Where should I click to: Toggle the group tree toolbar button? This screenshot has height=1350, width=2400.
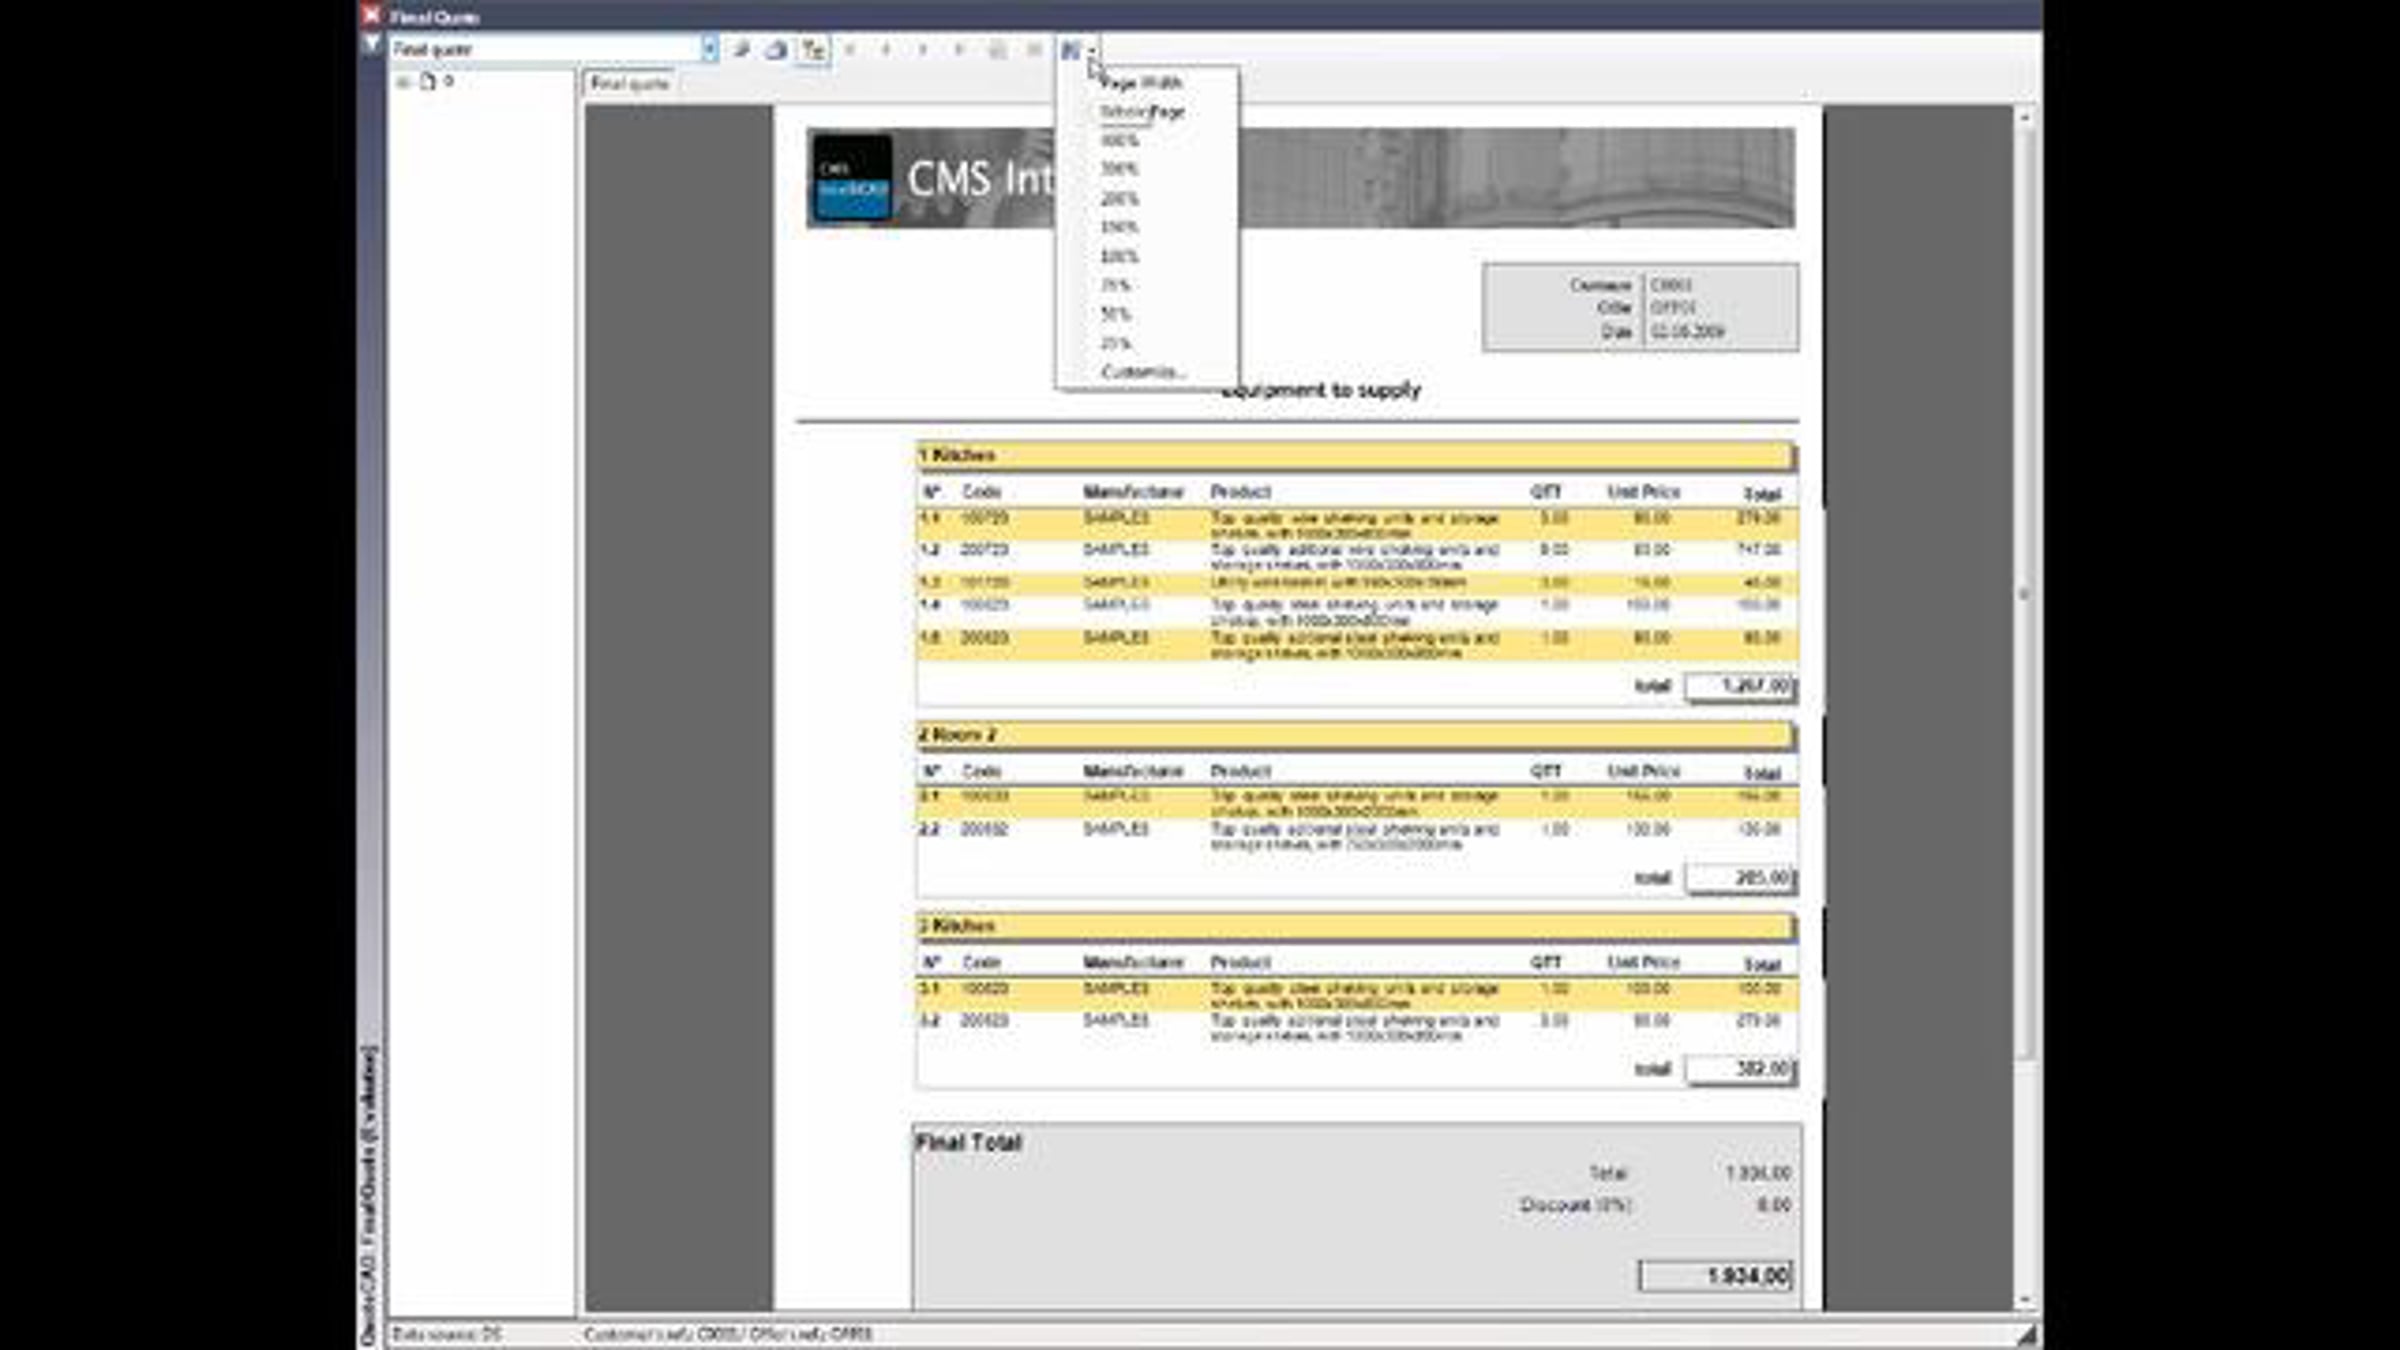coord(813,50)
